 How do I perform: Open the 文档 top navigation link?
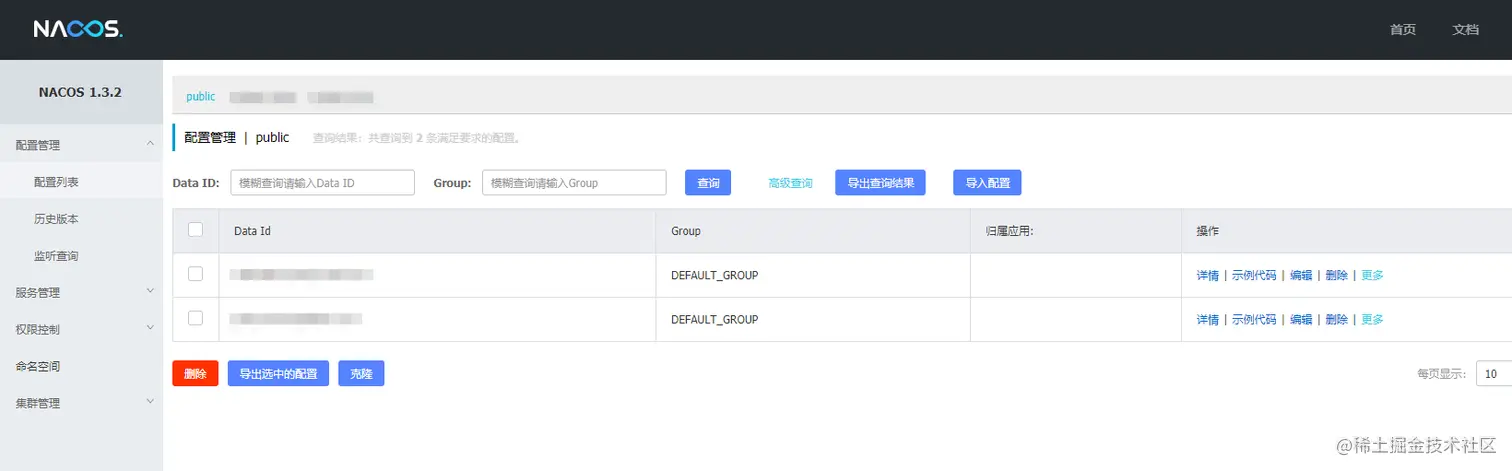pyautogui.click(x=1465, y=30)
